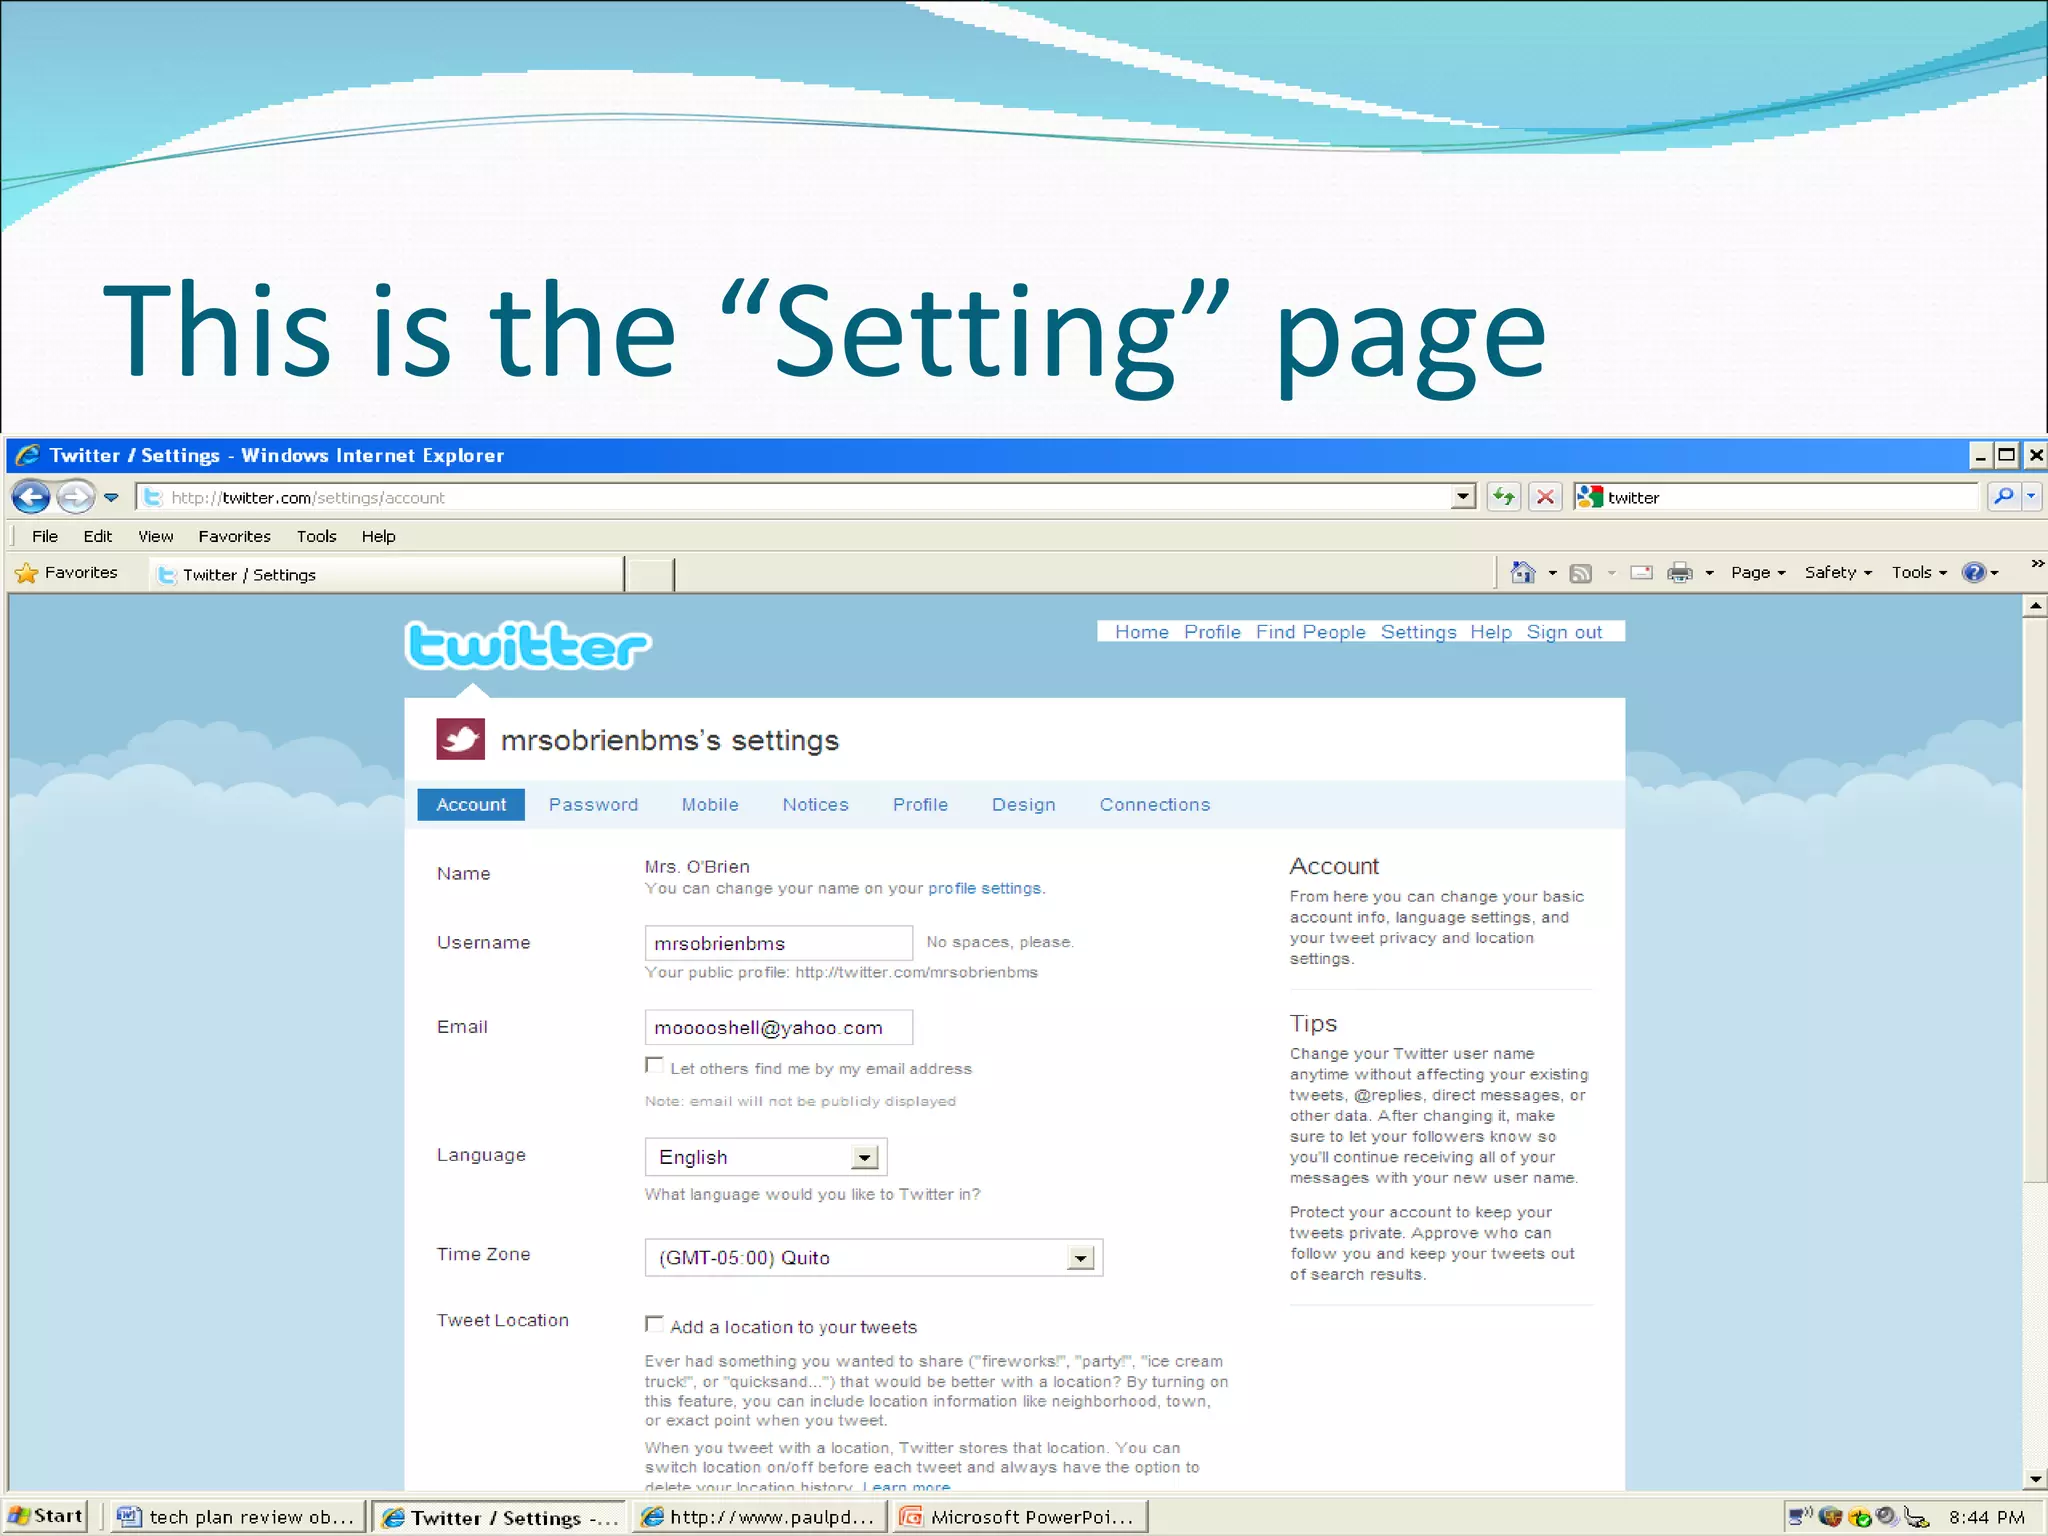Image resolution: width=2048 pixels, height=1536 pixels.
Task: Click the Read Mail envelope icon
Action: coord(1641,573)
